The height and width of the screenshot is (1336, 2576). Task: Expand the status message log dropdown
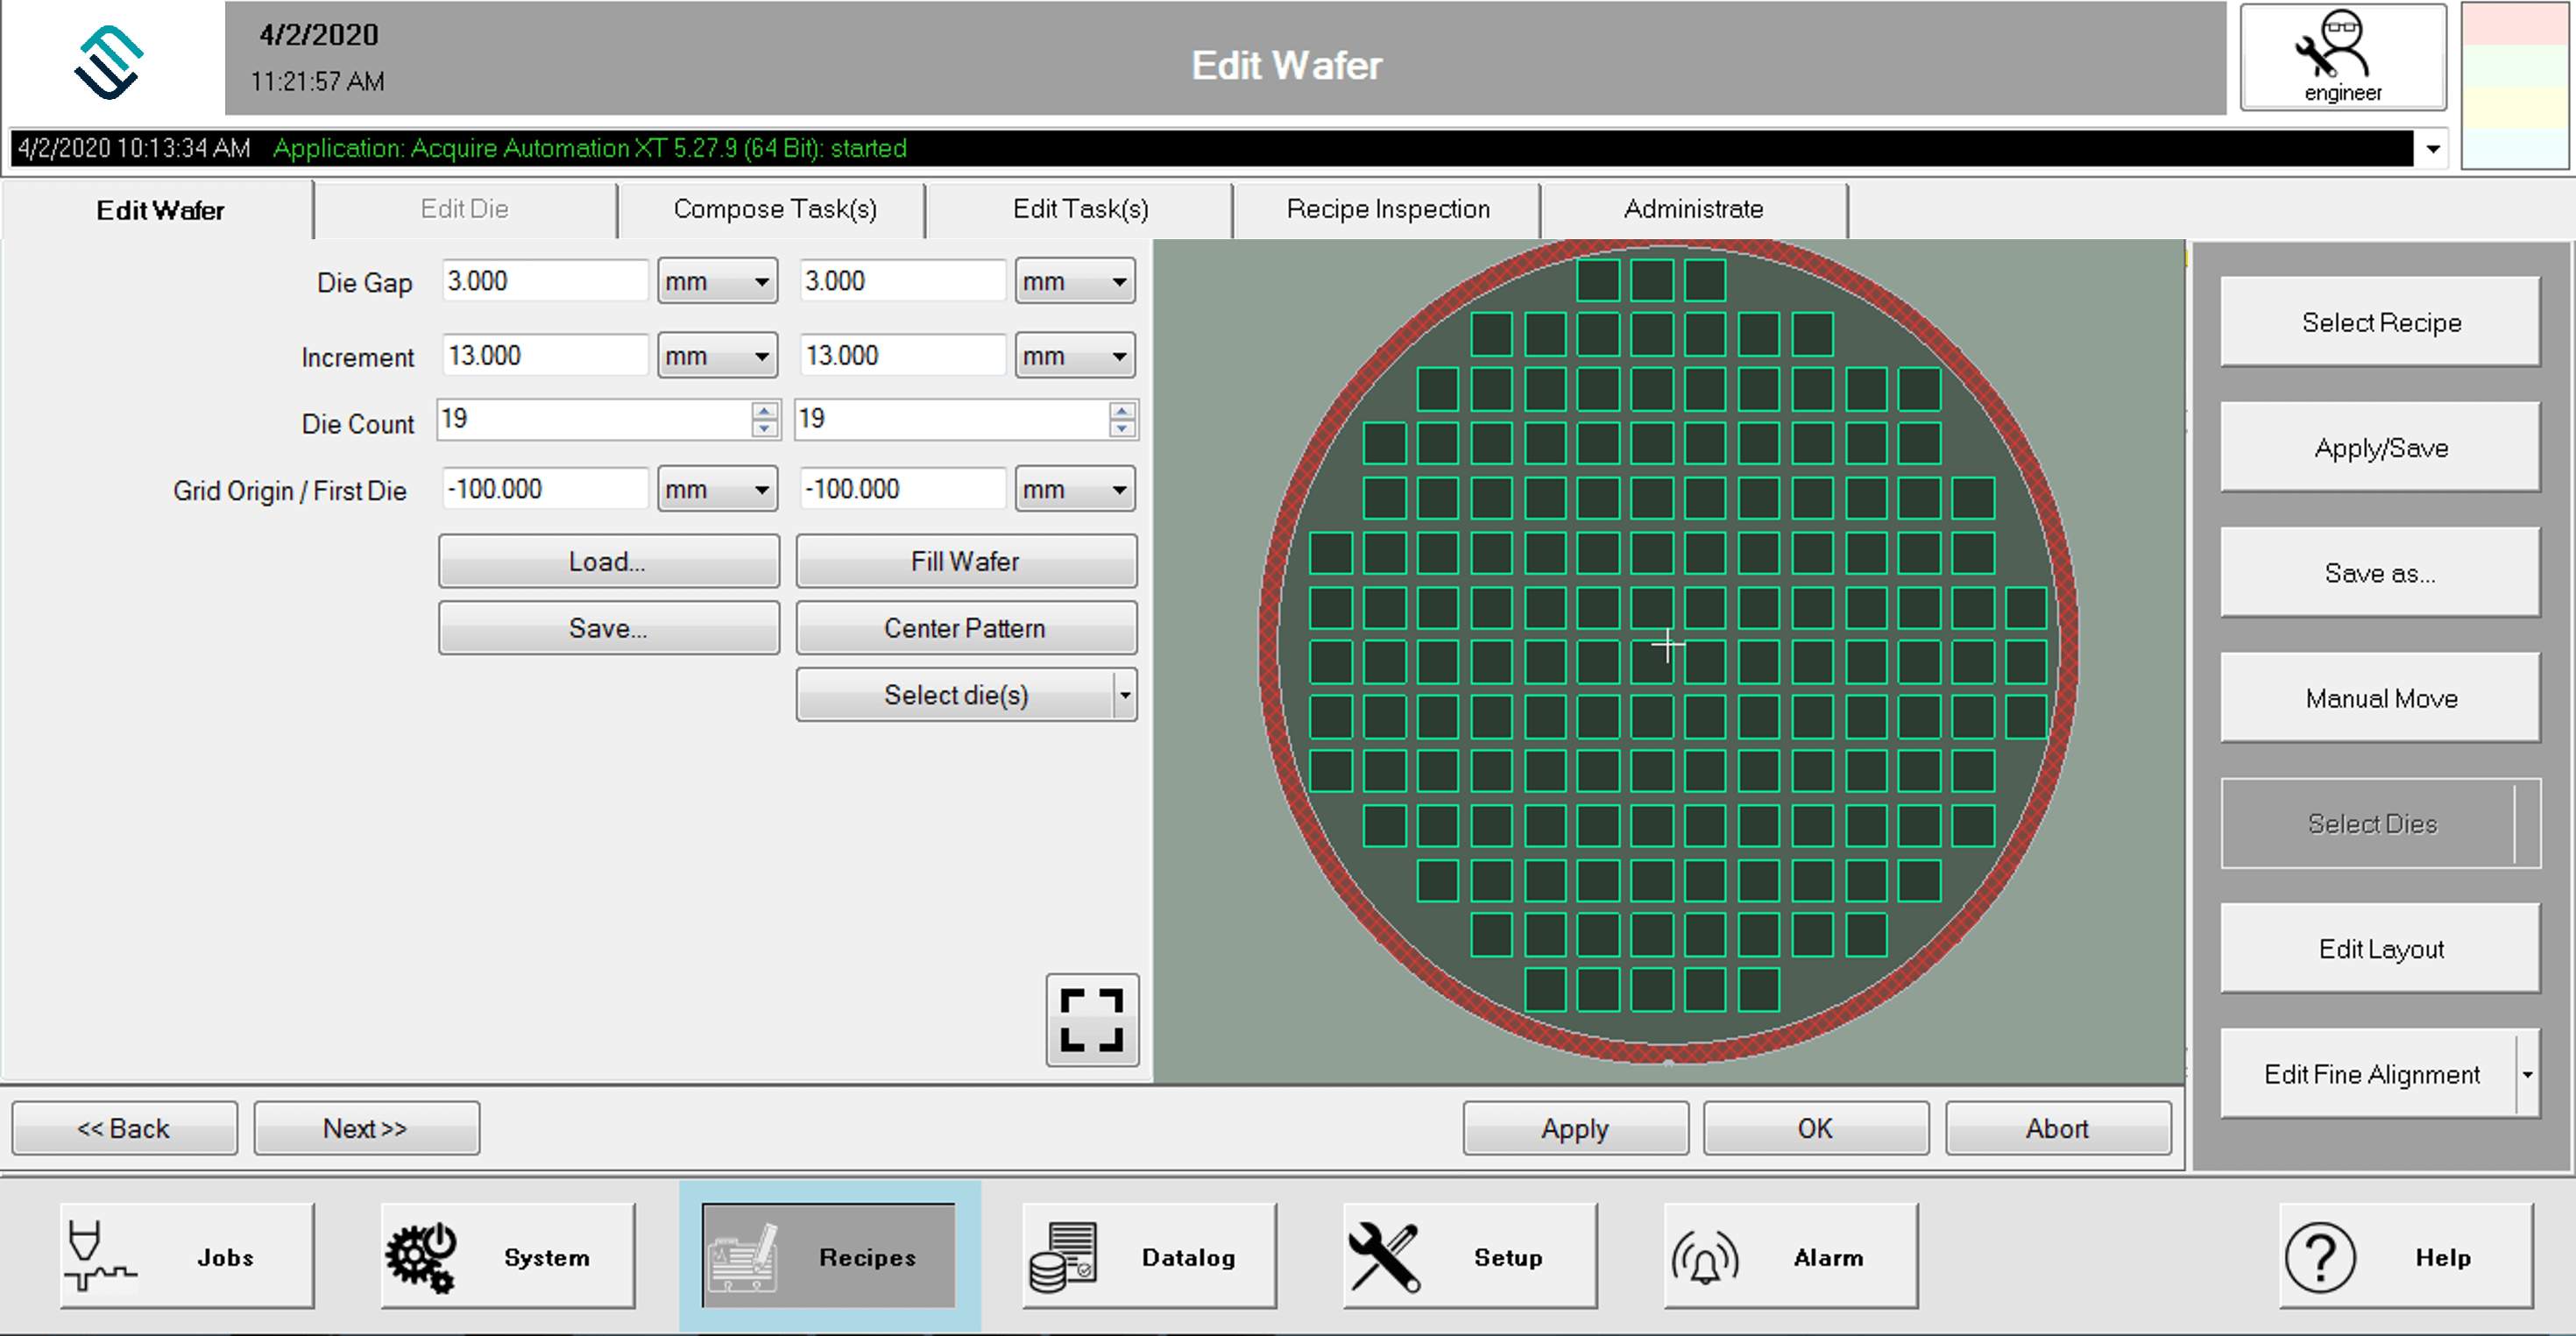point(2433,149)
